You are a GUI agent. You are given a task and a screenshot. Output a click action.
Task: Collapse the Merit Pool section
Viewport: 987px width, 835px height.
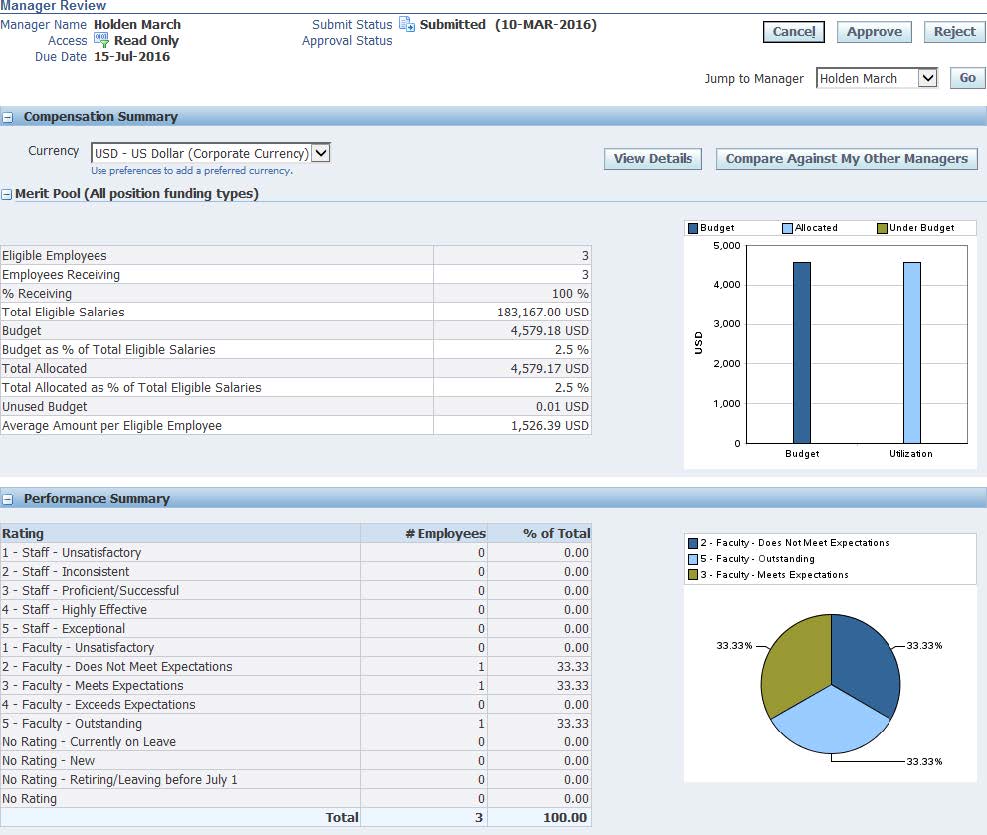(x=7, y=194)
